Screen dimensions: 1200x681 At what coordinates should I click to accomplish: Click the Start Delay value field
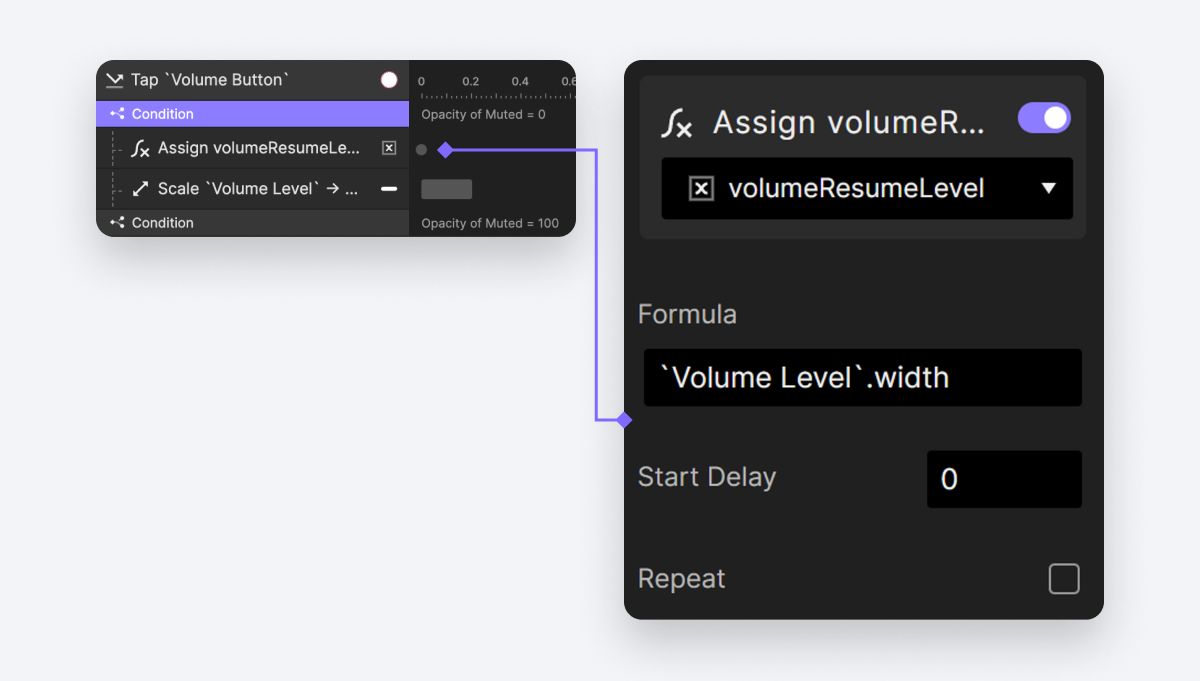1004,479
